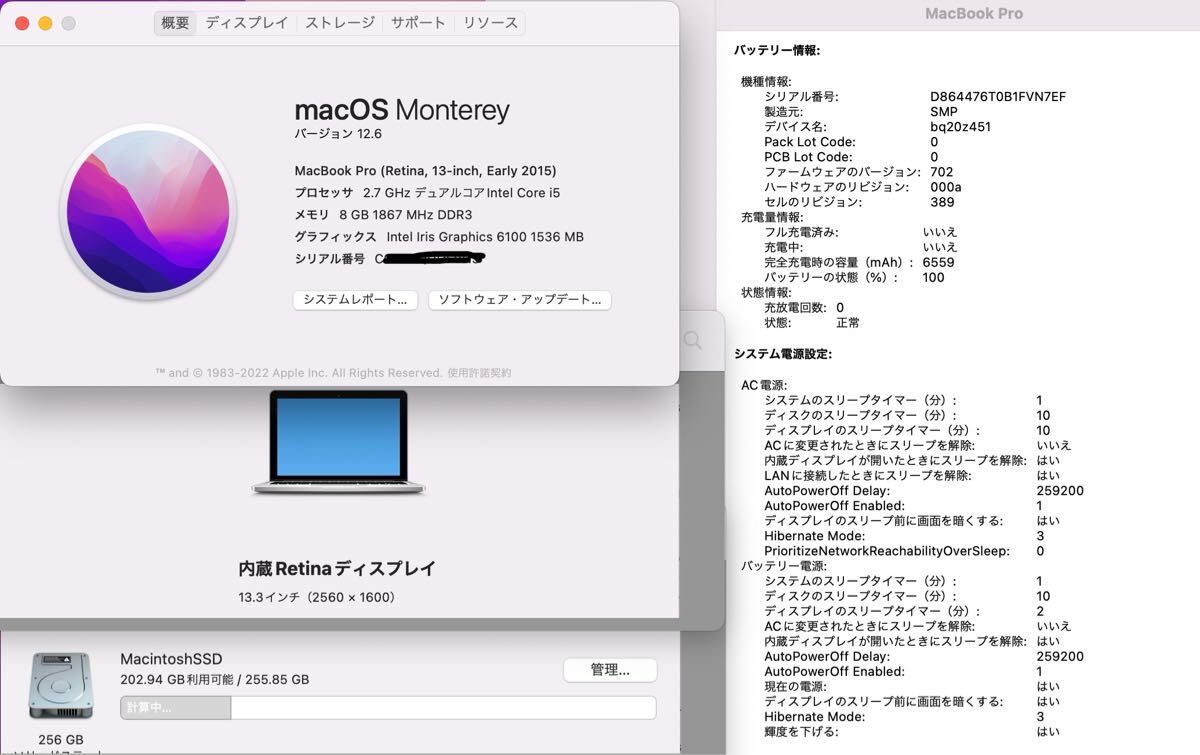The width and height of the screenshot is (1200, 755).
Task: Click the 管理 button for MacintoshSSD
Action: 610,670
